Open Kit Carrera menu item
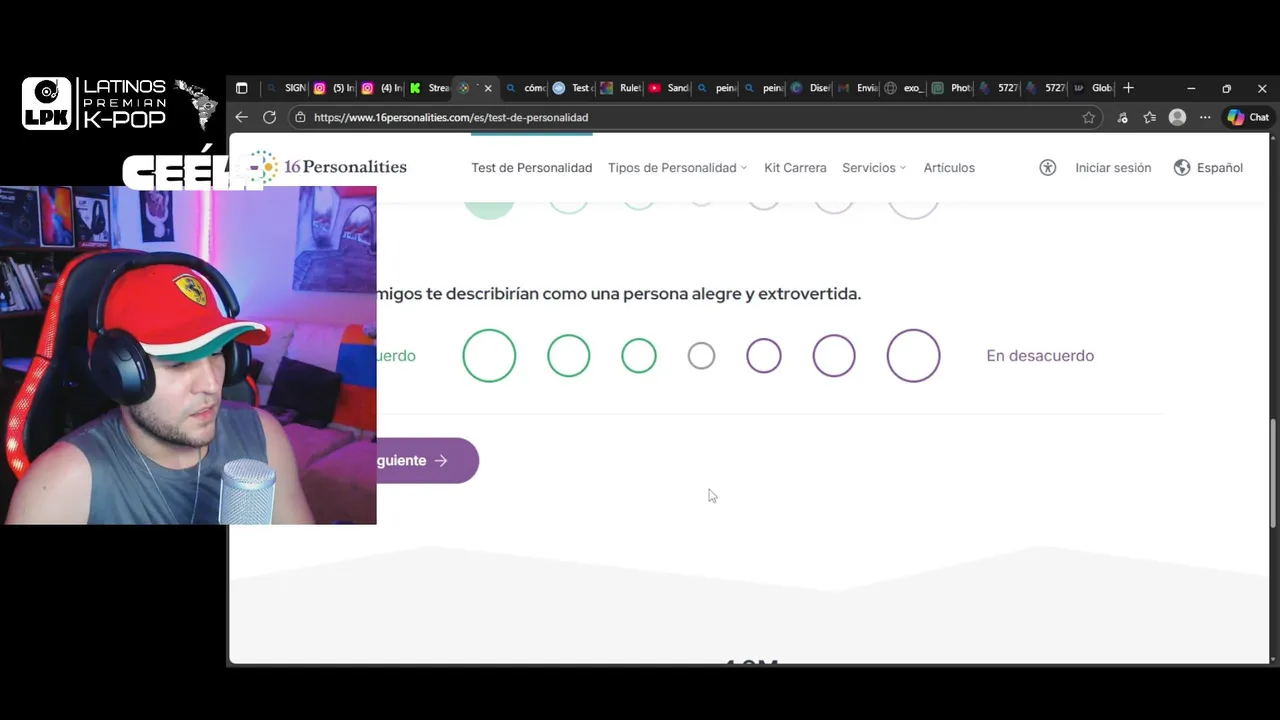Screen dimensions: 1280x720 click(x=795, y=168)
